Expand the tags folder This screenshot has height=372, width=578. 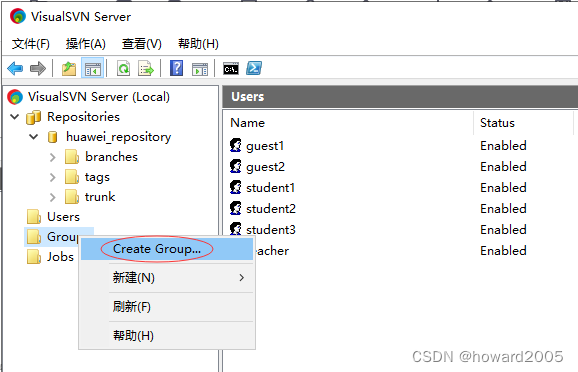click(x=53, y=177)
